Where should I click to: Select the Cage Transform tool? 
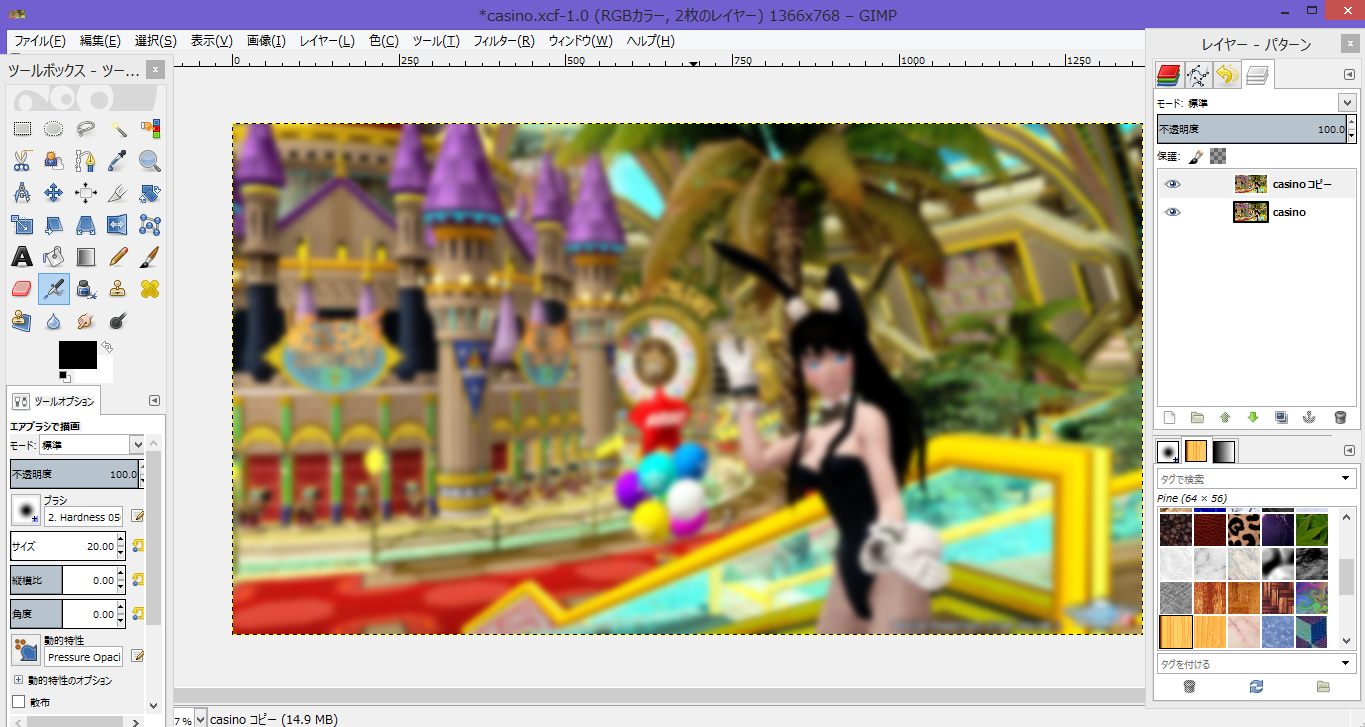click(x=150, y=224)
